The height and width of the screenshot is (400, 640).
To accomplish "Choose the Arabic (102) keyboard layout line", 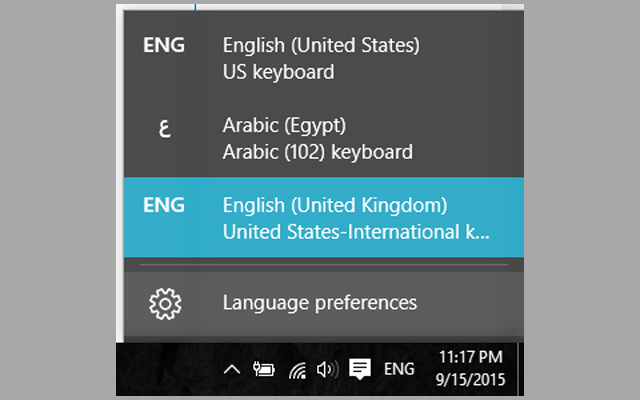I will (317, 153).
